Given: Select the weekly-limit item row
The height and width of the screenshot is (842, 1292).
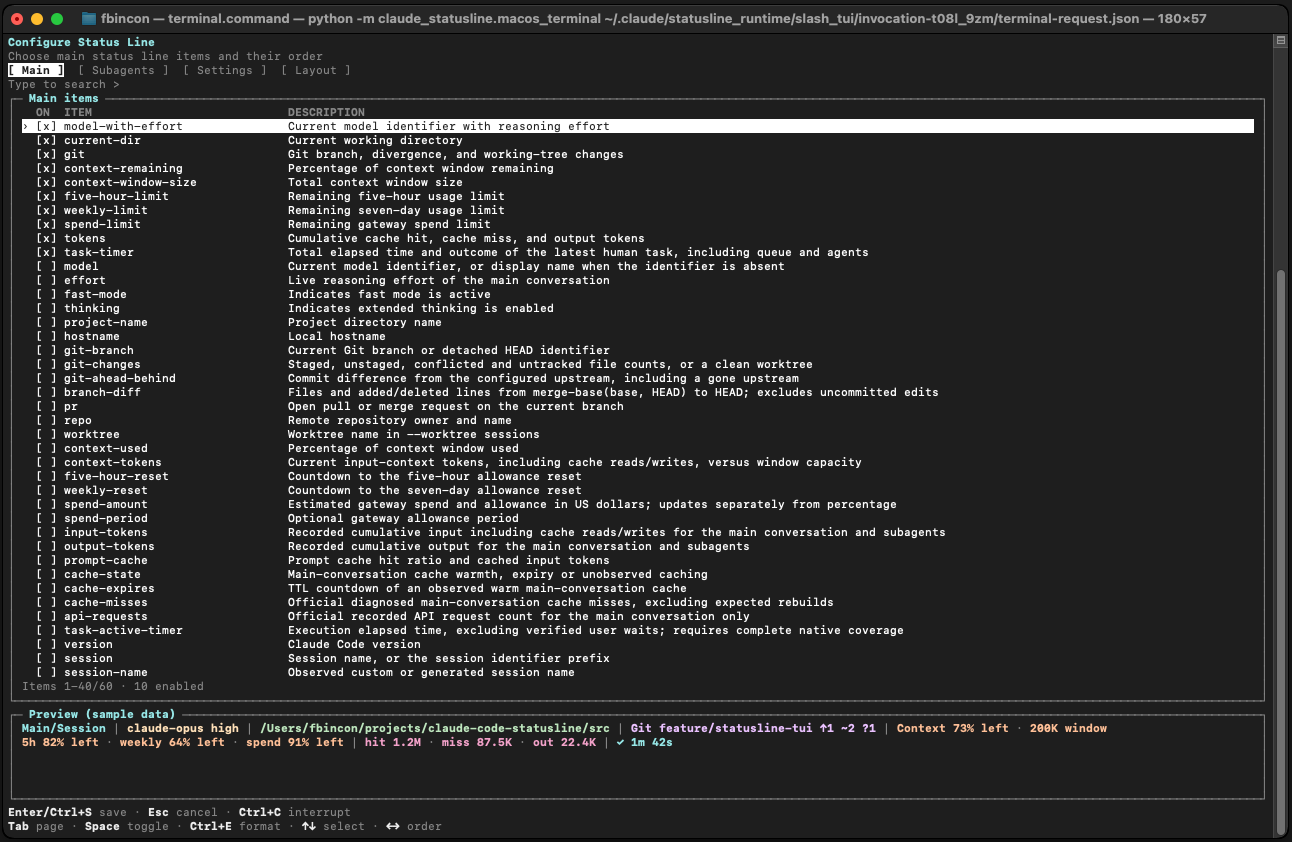Looking at the screenshot, I should [x=638, y=211].
